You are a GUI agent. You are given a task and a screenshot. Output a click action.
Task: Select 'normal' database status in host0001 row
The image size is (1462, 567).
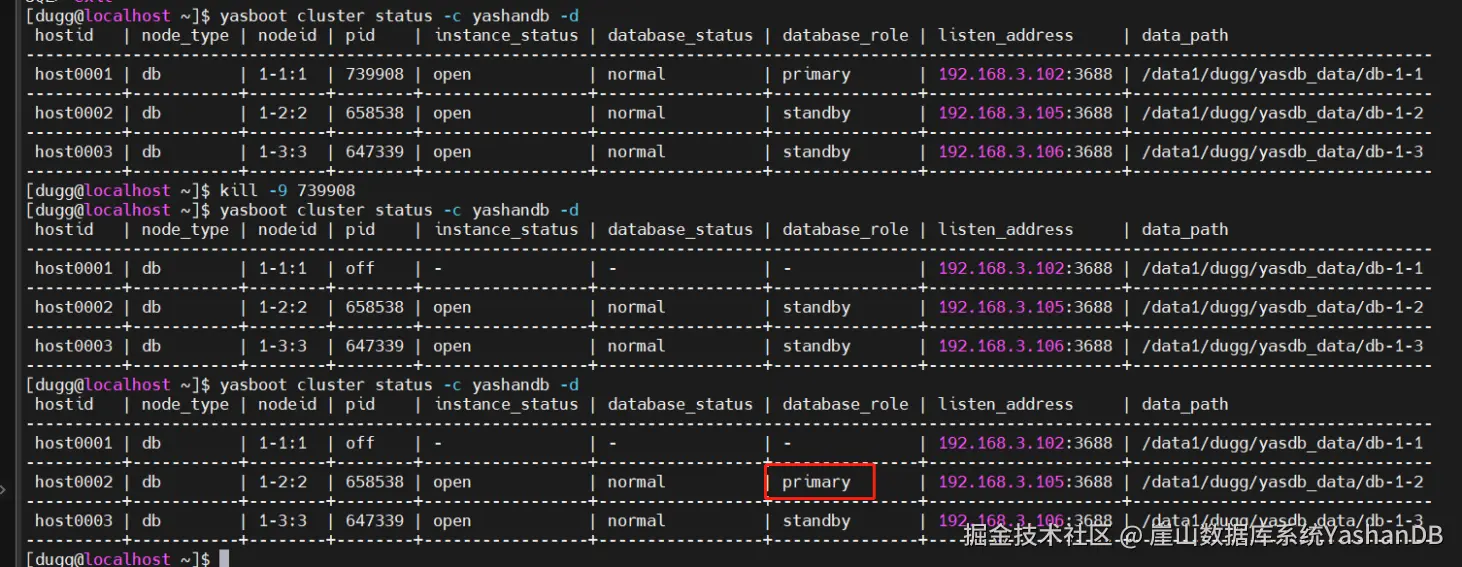tap(636, 74)
